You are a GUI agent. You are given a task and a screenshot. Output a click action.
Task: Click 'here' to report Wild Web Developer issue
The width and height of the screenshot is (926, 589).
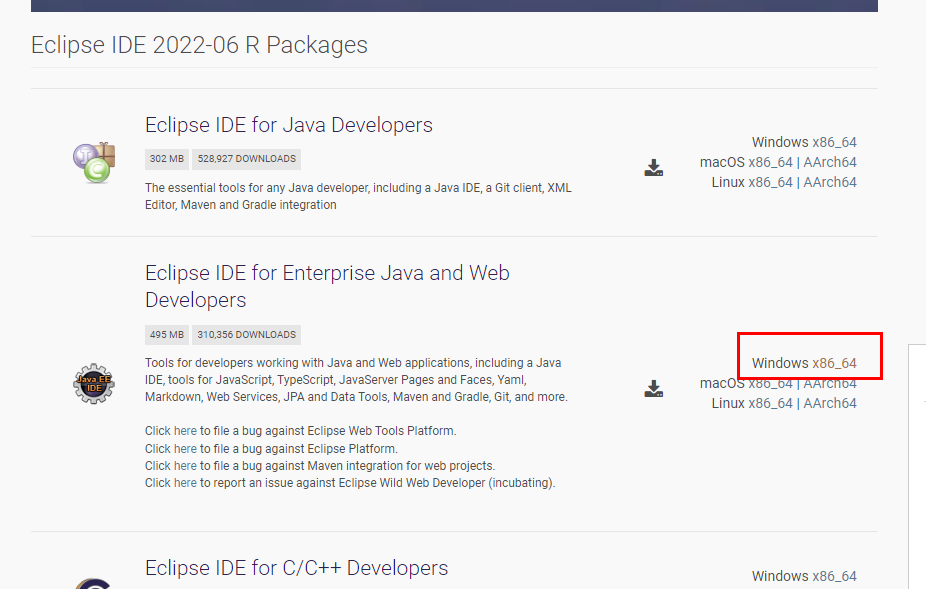[x=185, y=483]
